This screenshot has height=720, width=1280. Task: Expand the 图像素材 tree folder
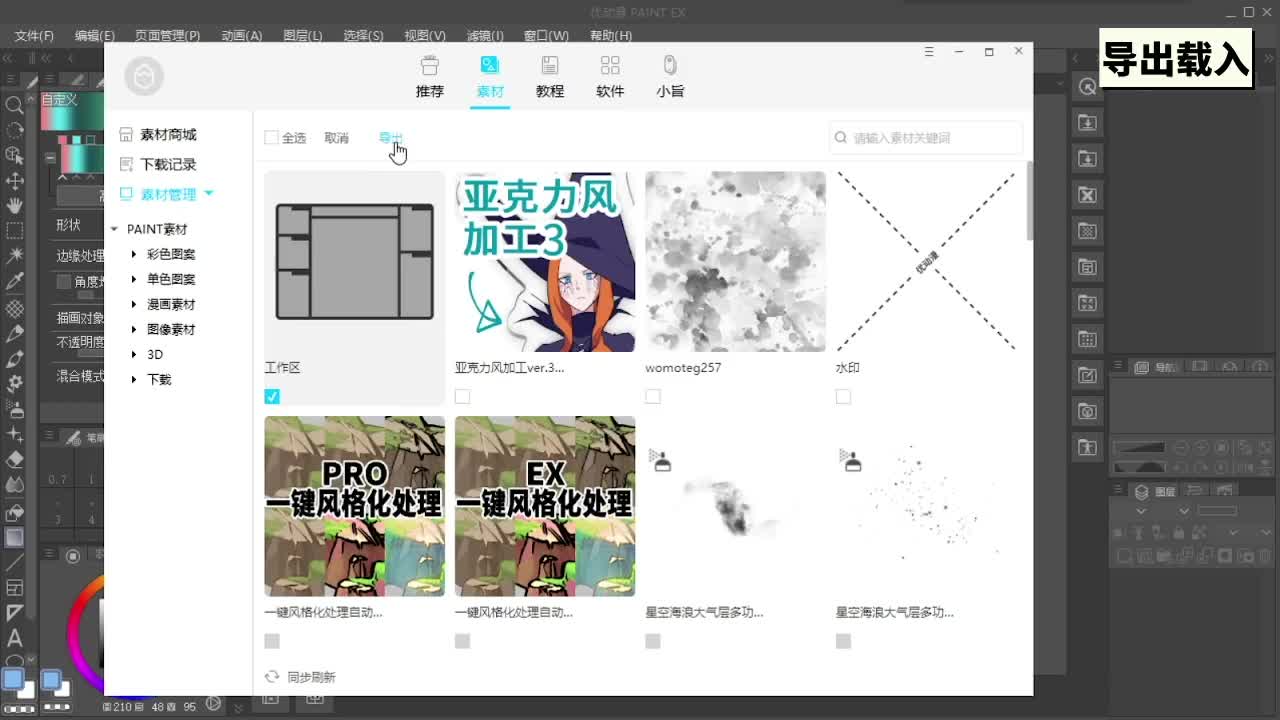click(134, 329)
